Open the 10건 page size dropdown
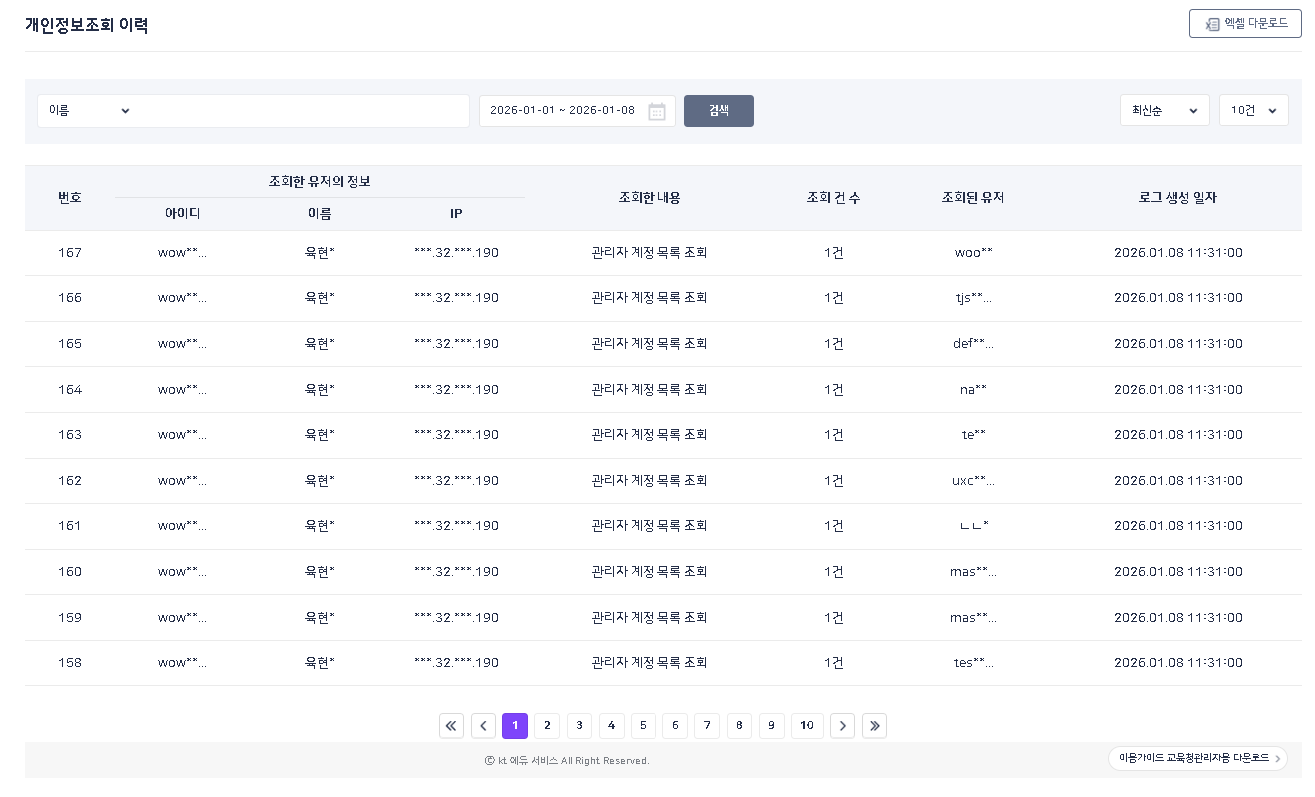The image size is (1315, 797). (1253, 111)
